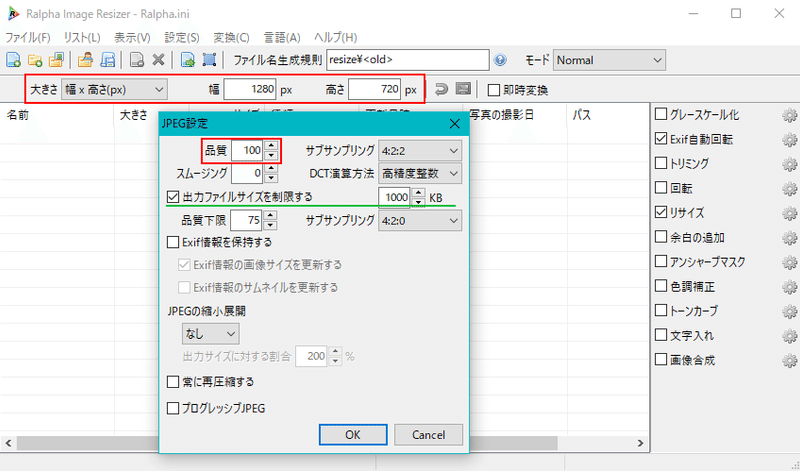Close the JPEG設定 dialog with X
800x471 pixels.
pos(455,123)
